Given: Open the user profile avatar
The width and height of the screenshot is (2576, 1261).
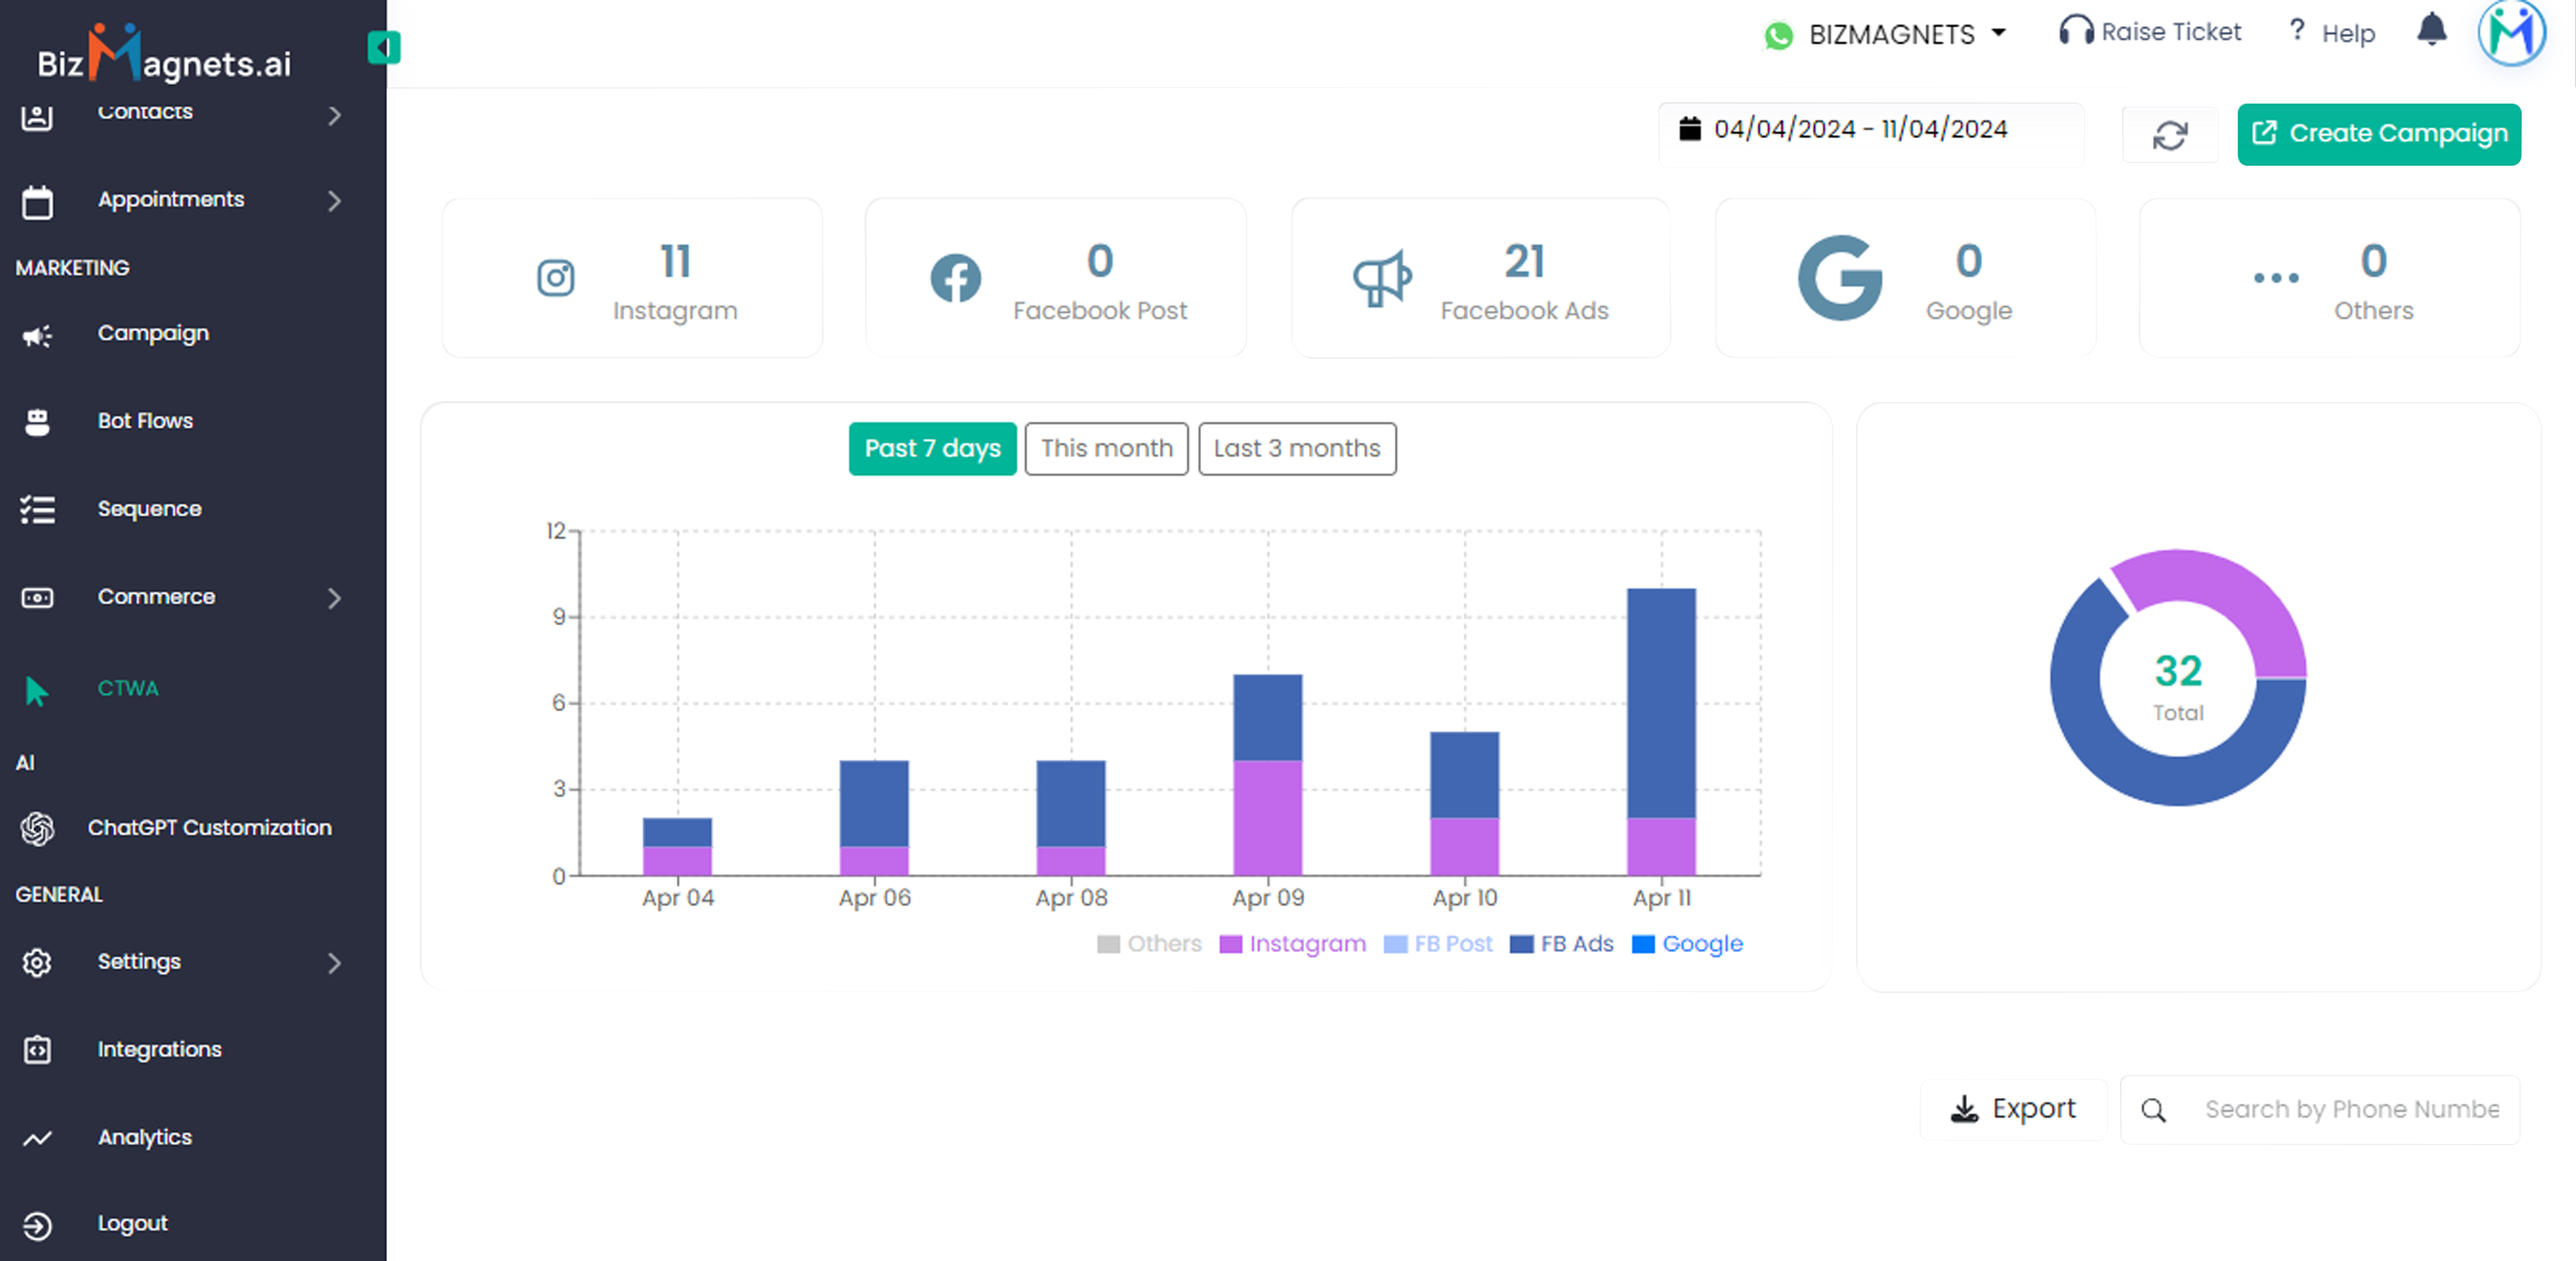Looking at the screenshot, I should coord(2511,32).
